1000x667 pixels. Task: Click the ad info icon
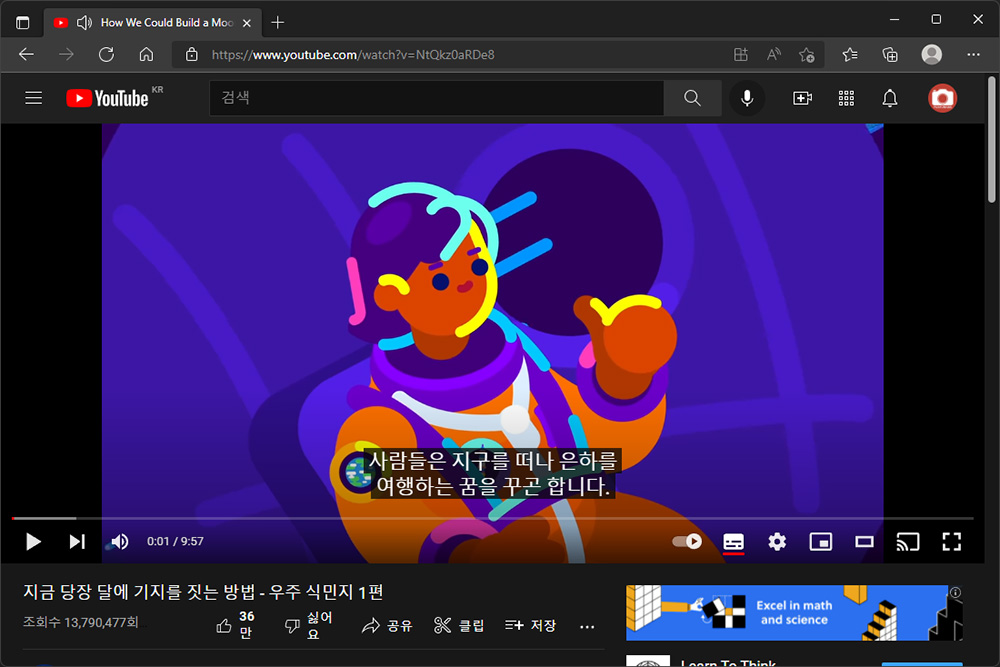tap(955, 592)
